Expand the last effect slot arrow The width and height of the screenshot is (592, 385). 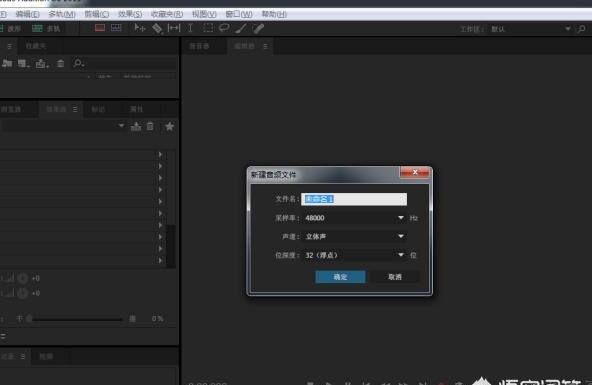click(160, 260)
